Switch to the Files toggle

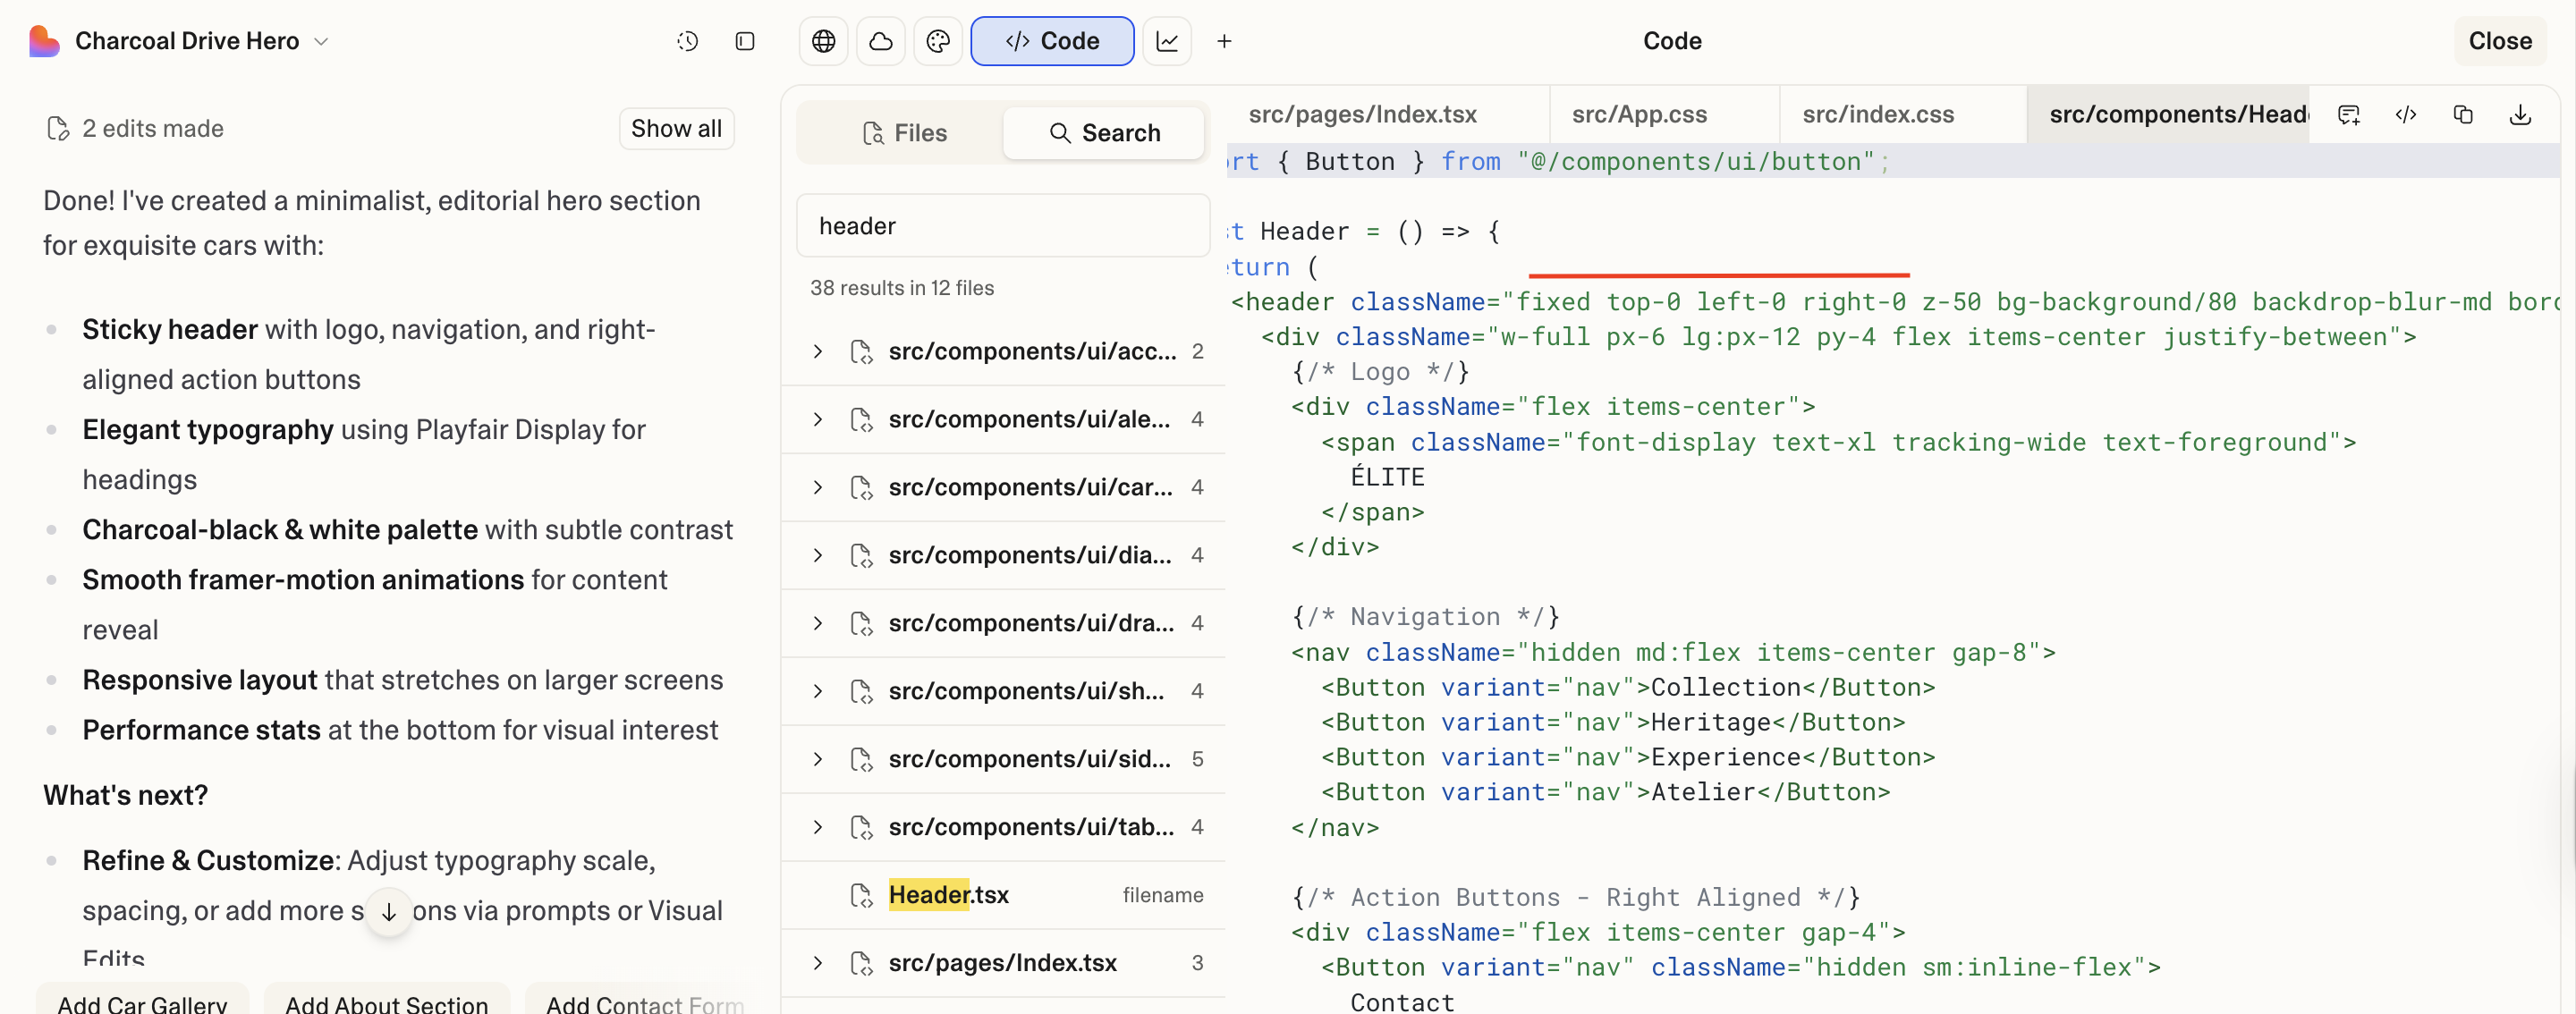pyautogui.click(x=903, y=133)
